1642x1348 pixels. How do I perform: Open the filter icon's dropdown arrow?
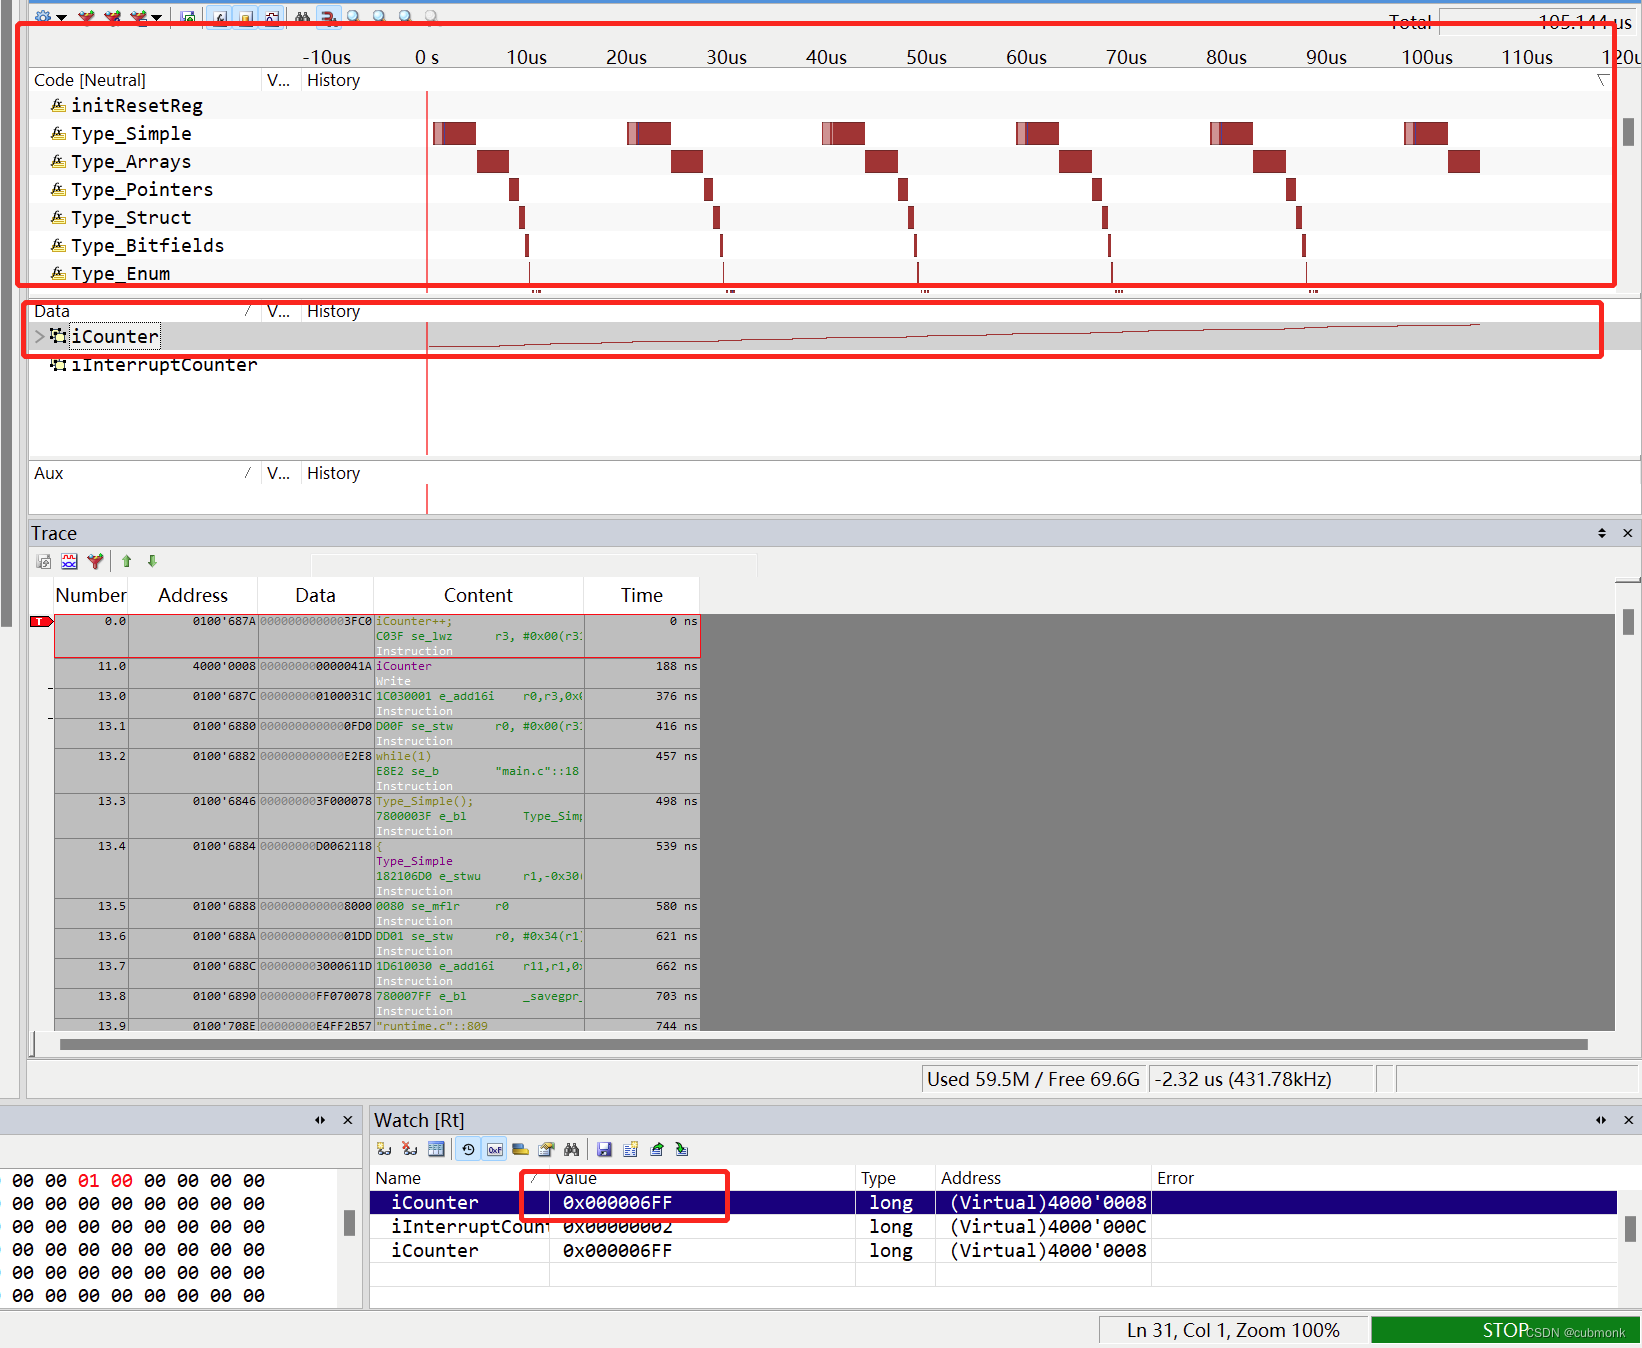point(157,18)
